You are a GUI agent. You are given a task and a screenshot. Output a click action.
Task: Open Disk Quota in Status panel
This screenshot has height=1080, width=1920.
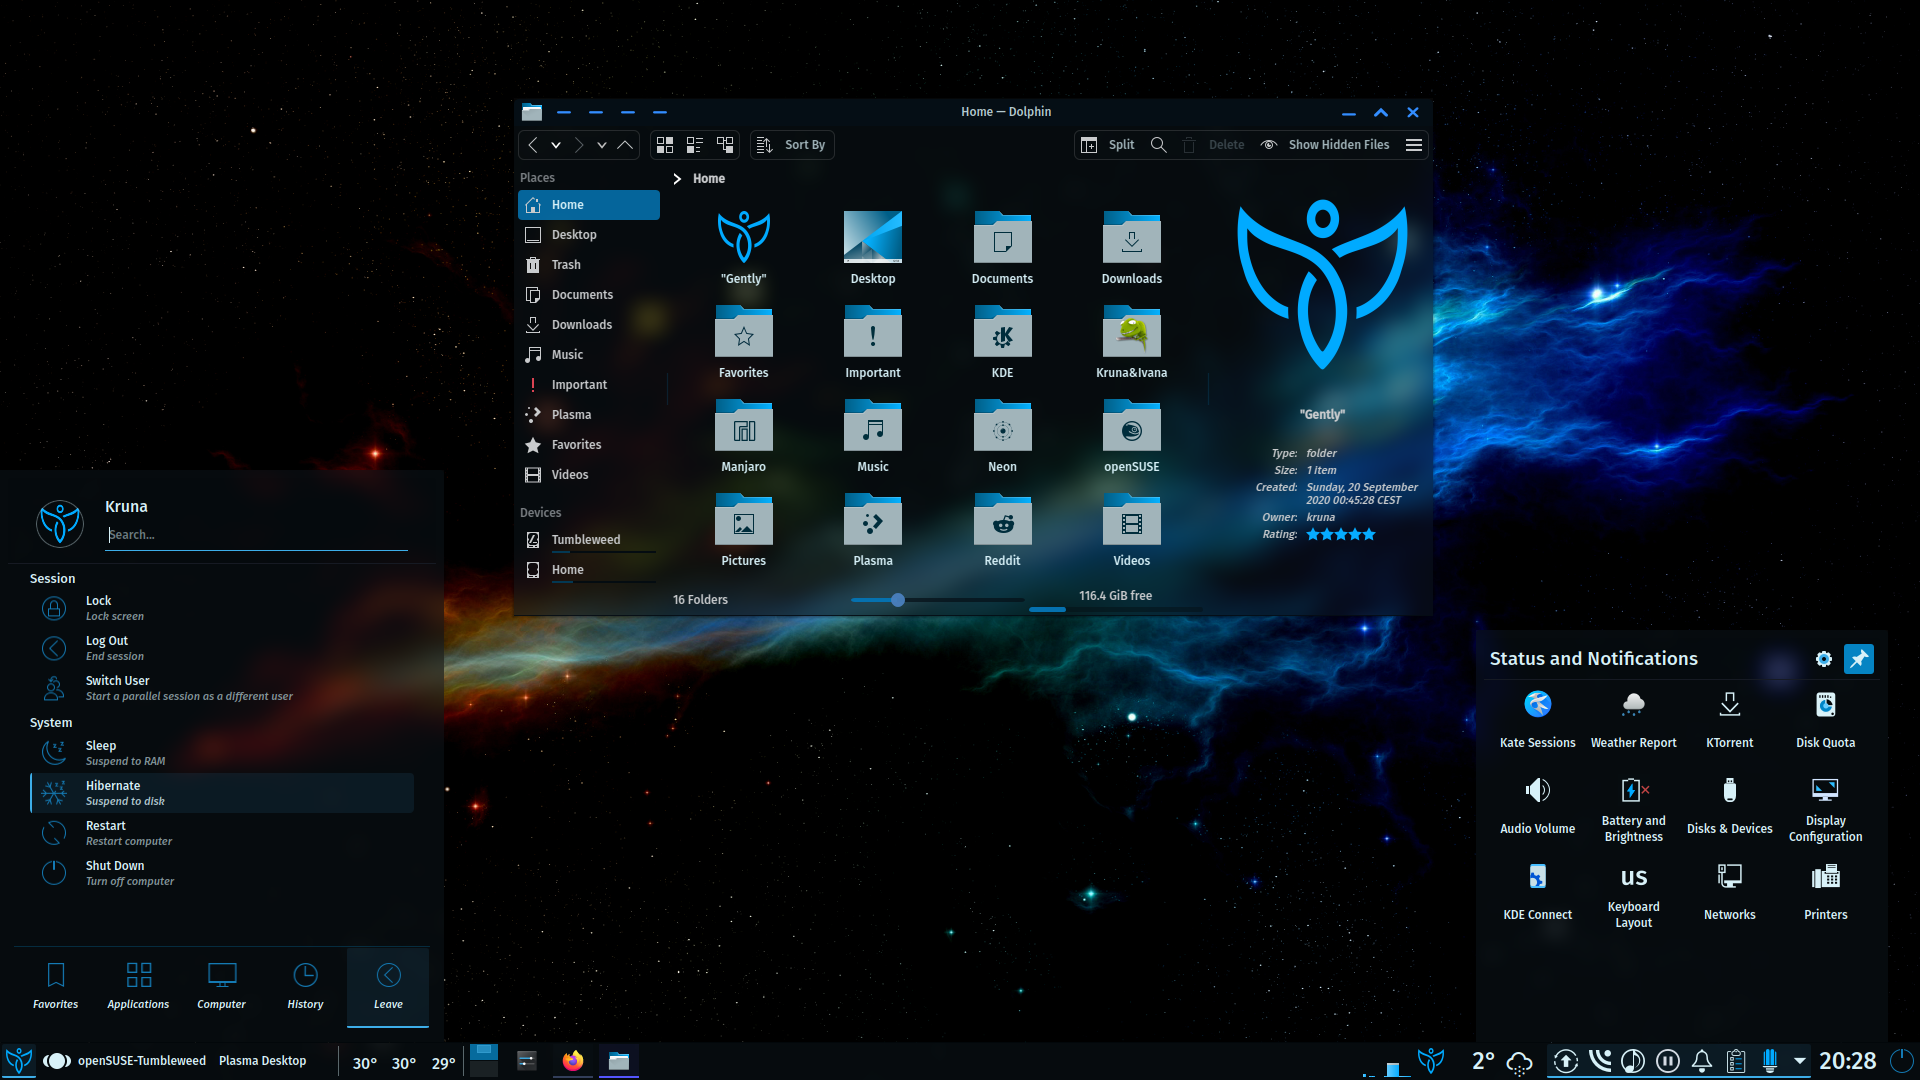tap(1826, 719)
